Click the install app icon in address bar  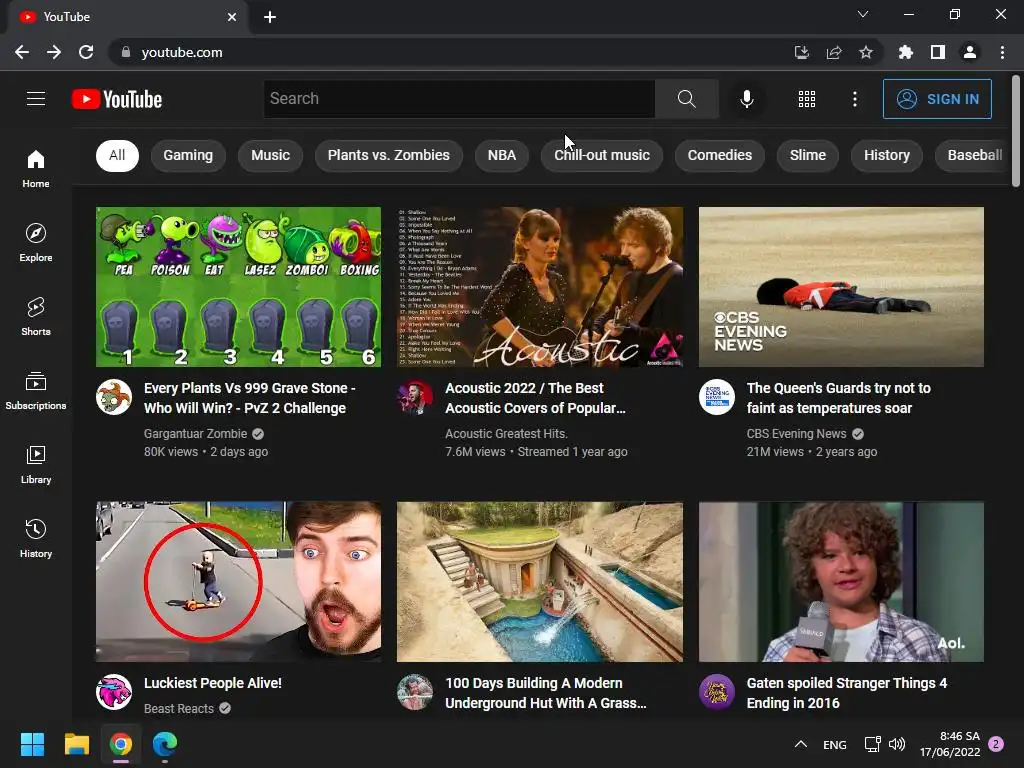(x=801, y=52)
